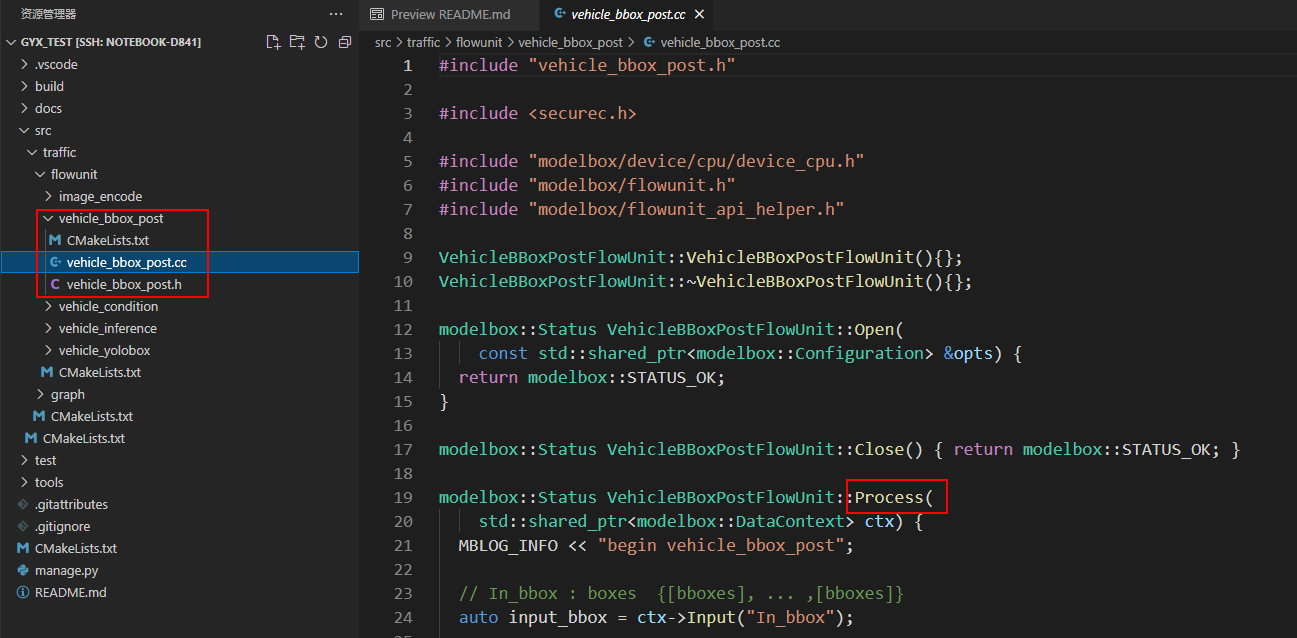The height and width of the screenshot is (638, 1297).
Task: Open CMakeLists.txt under flowunit folder
Action: point(180,373)
